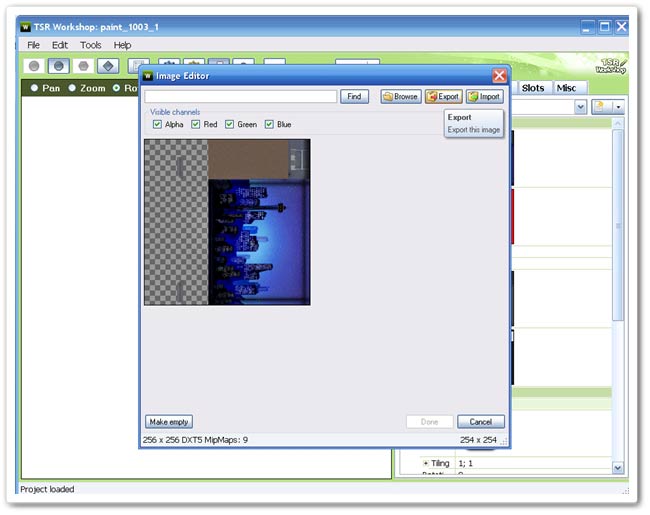Select the Pan radio button
The height and width of the screenshot is (515, 650).
click(x=35, y=88)
